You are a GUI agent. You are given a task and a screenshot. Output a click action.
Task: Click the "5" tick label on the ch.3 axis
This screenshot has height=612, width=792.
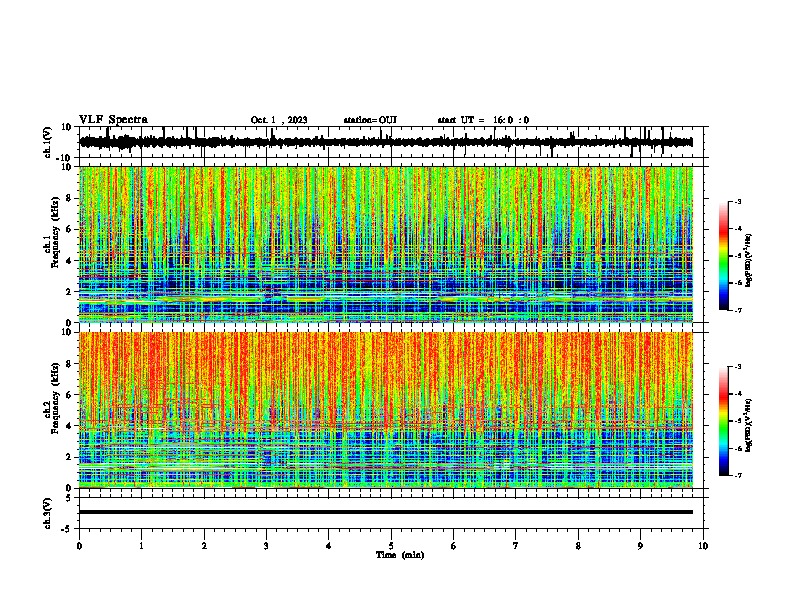[69, 498]
